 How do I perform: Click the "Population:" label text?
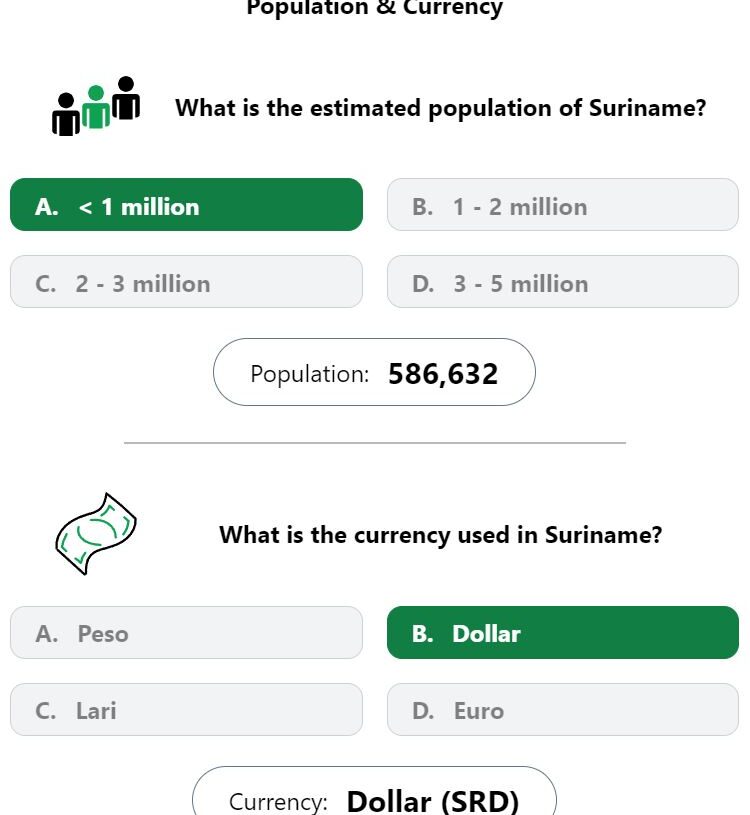coord(310,374)
